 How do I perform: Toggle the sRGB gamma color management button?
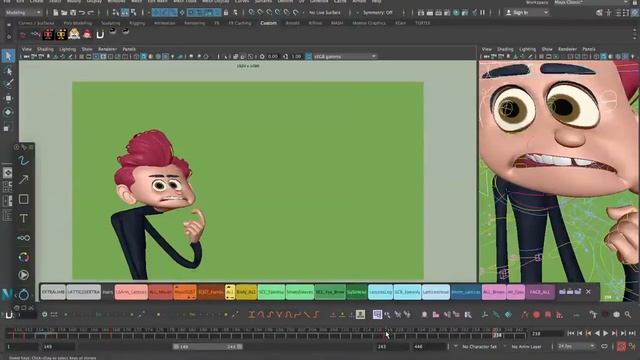pyautogui.click(x=309, y=56)
